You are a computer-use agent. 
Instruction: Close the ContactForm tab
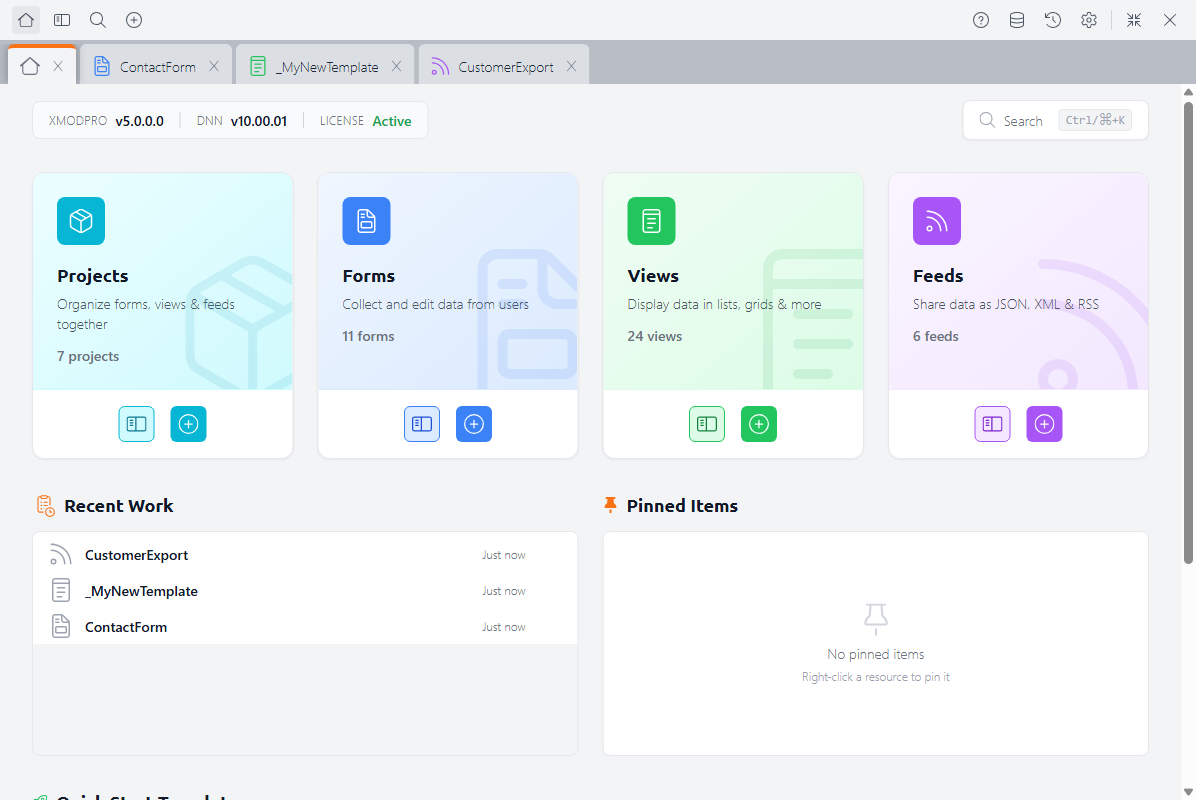coord(214,66)
